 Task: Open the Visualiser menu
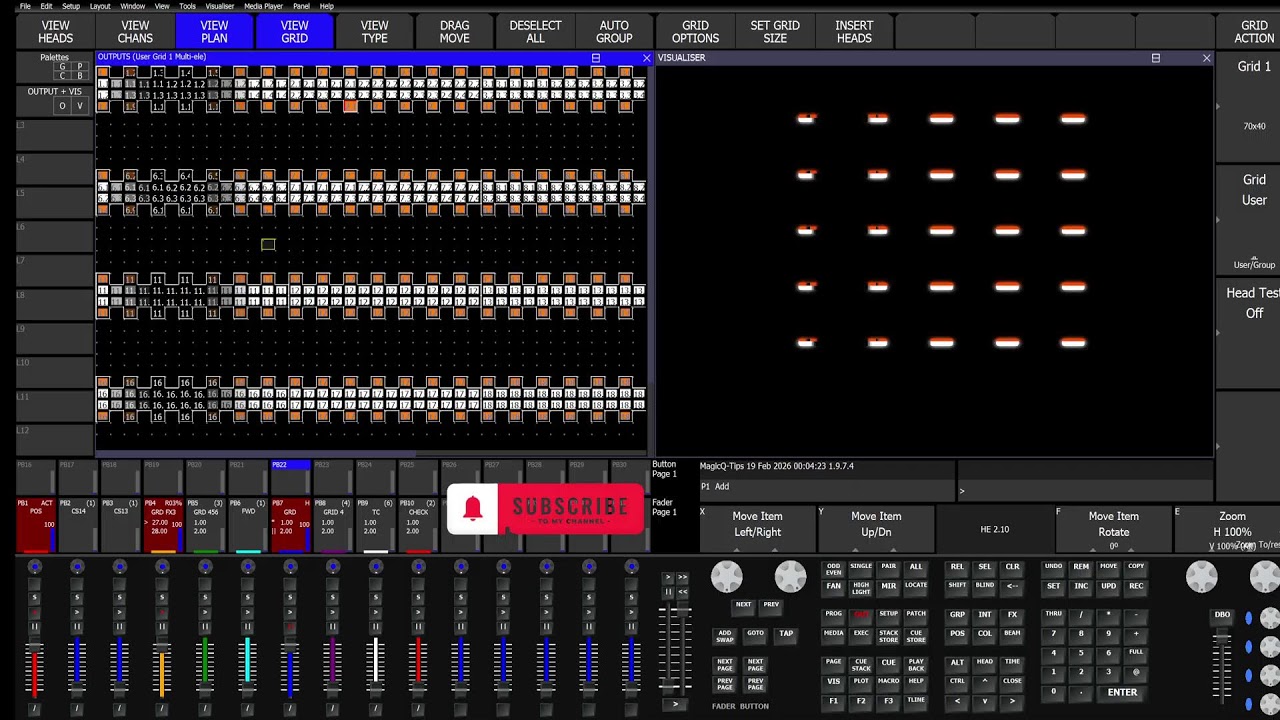[x=220, y=6]
